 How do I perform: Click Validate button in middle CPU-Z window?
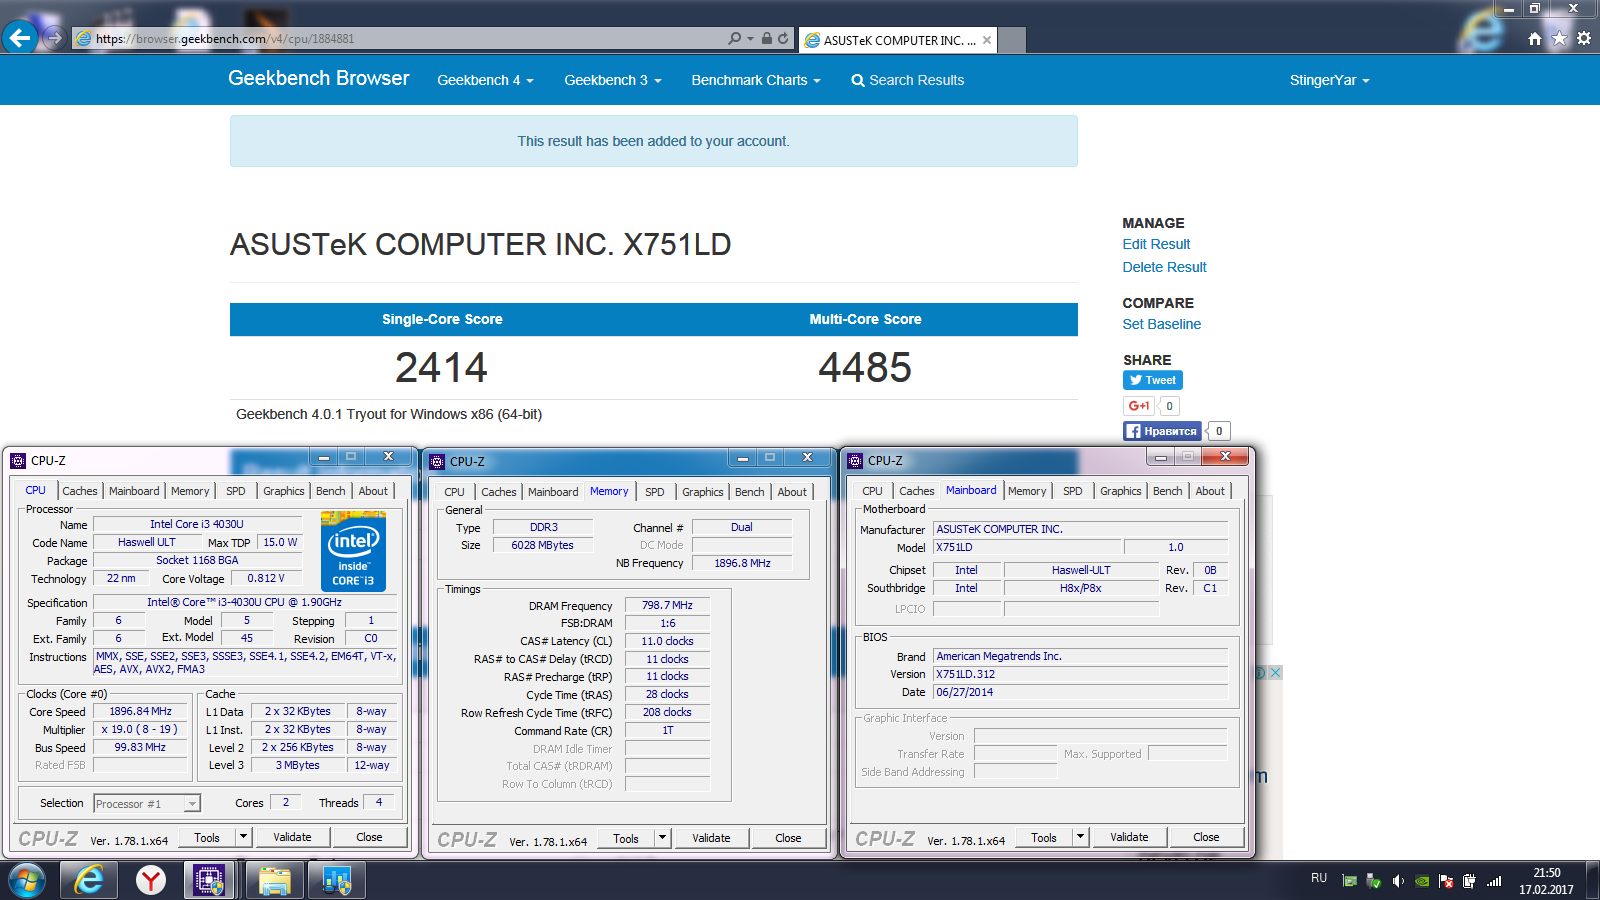pyautogui.click(x=711, y=838)
